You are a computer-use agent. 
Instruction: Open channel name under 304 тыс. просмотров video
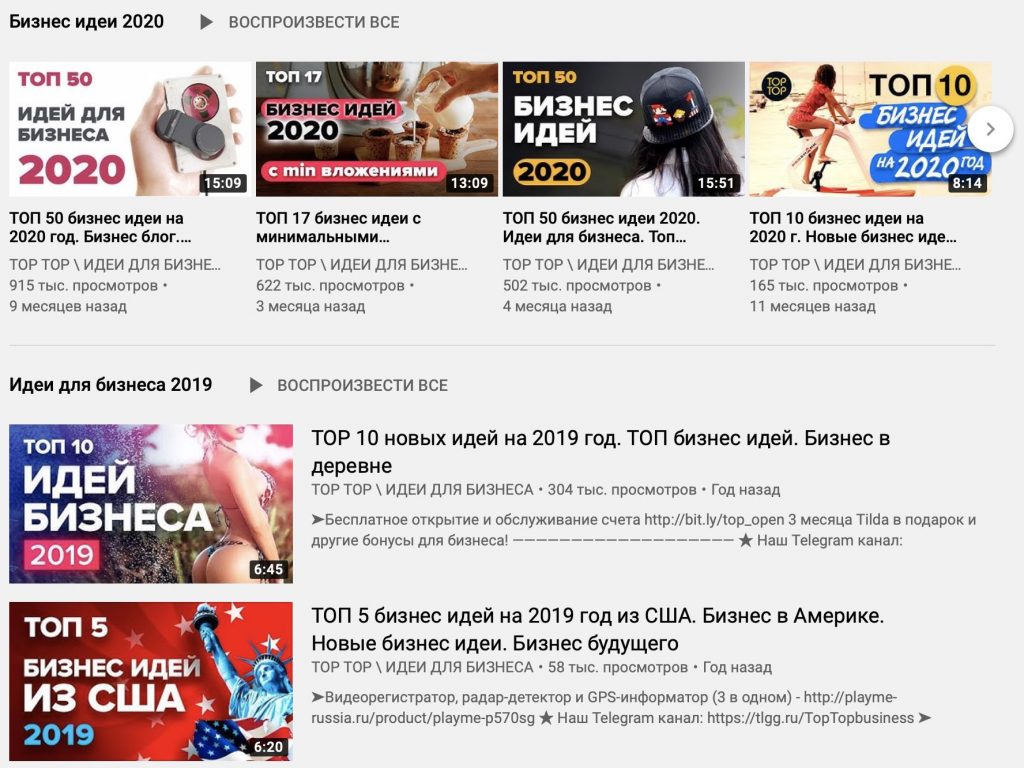(422, 490)
